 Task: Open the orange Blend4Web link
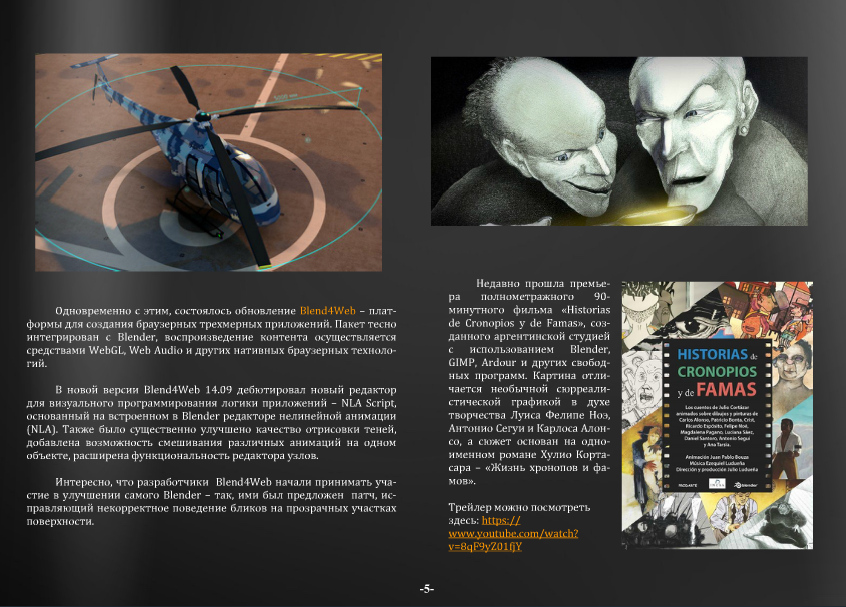[x=328, y=311]
